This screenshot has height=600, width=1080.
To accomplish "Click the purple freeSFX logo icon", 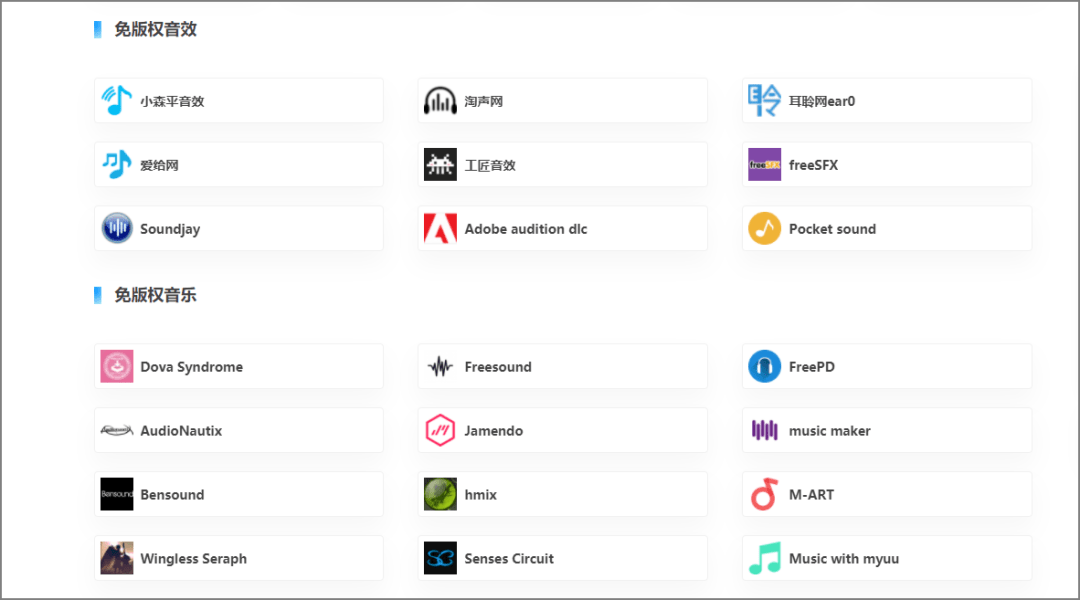I will 764,165.
